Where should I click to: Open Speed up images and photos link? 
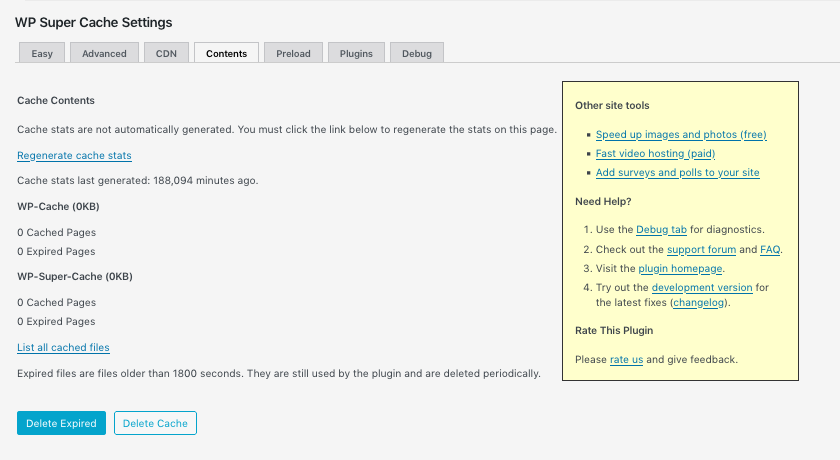pyautogui.click(x=681, y=134)
